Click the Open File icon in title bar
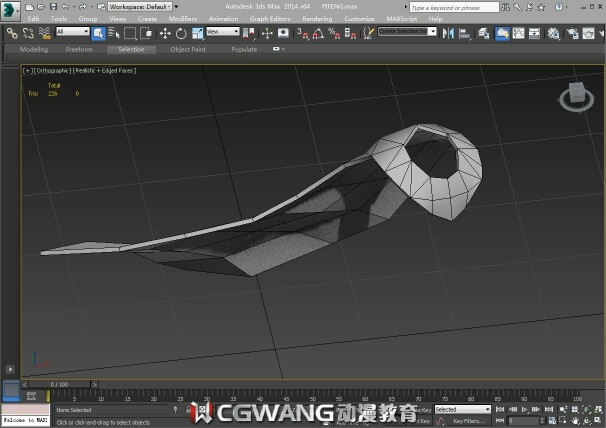 [x=41, y=7]
